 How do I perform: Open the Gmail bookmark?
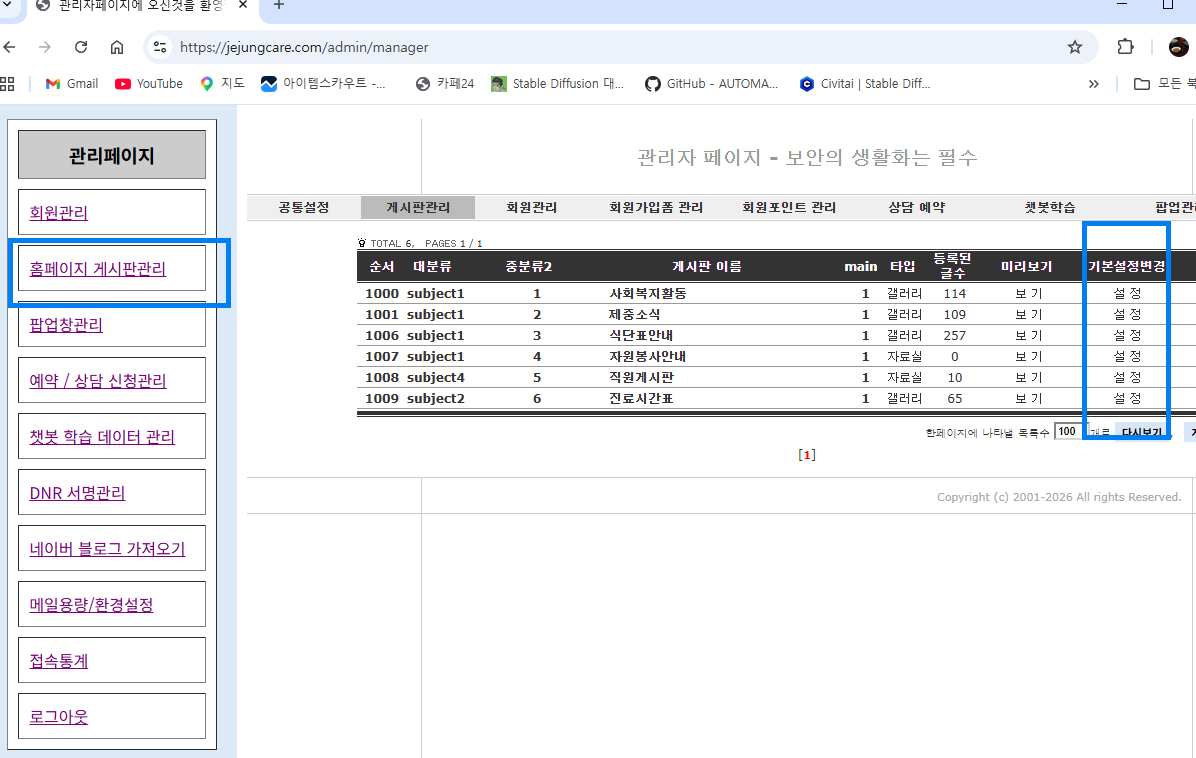click(x=72, y=84)
